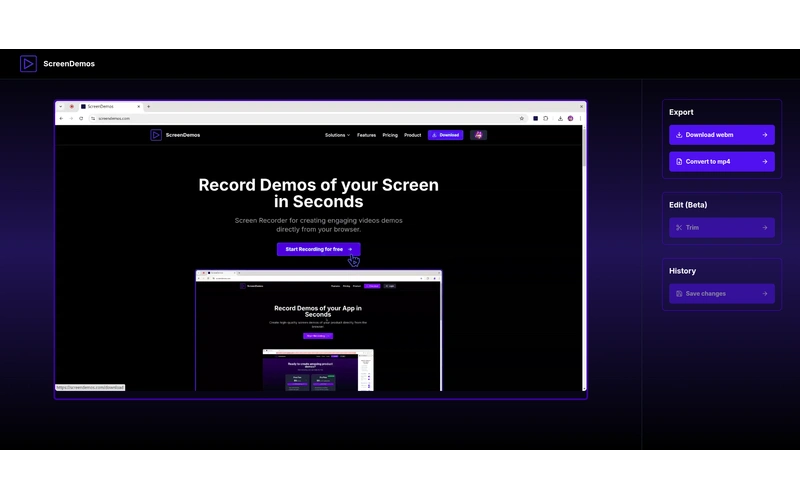This screenshot has height=500, width=800.
Task: Click the Export section heading
Action: (681, 112)
